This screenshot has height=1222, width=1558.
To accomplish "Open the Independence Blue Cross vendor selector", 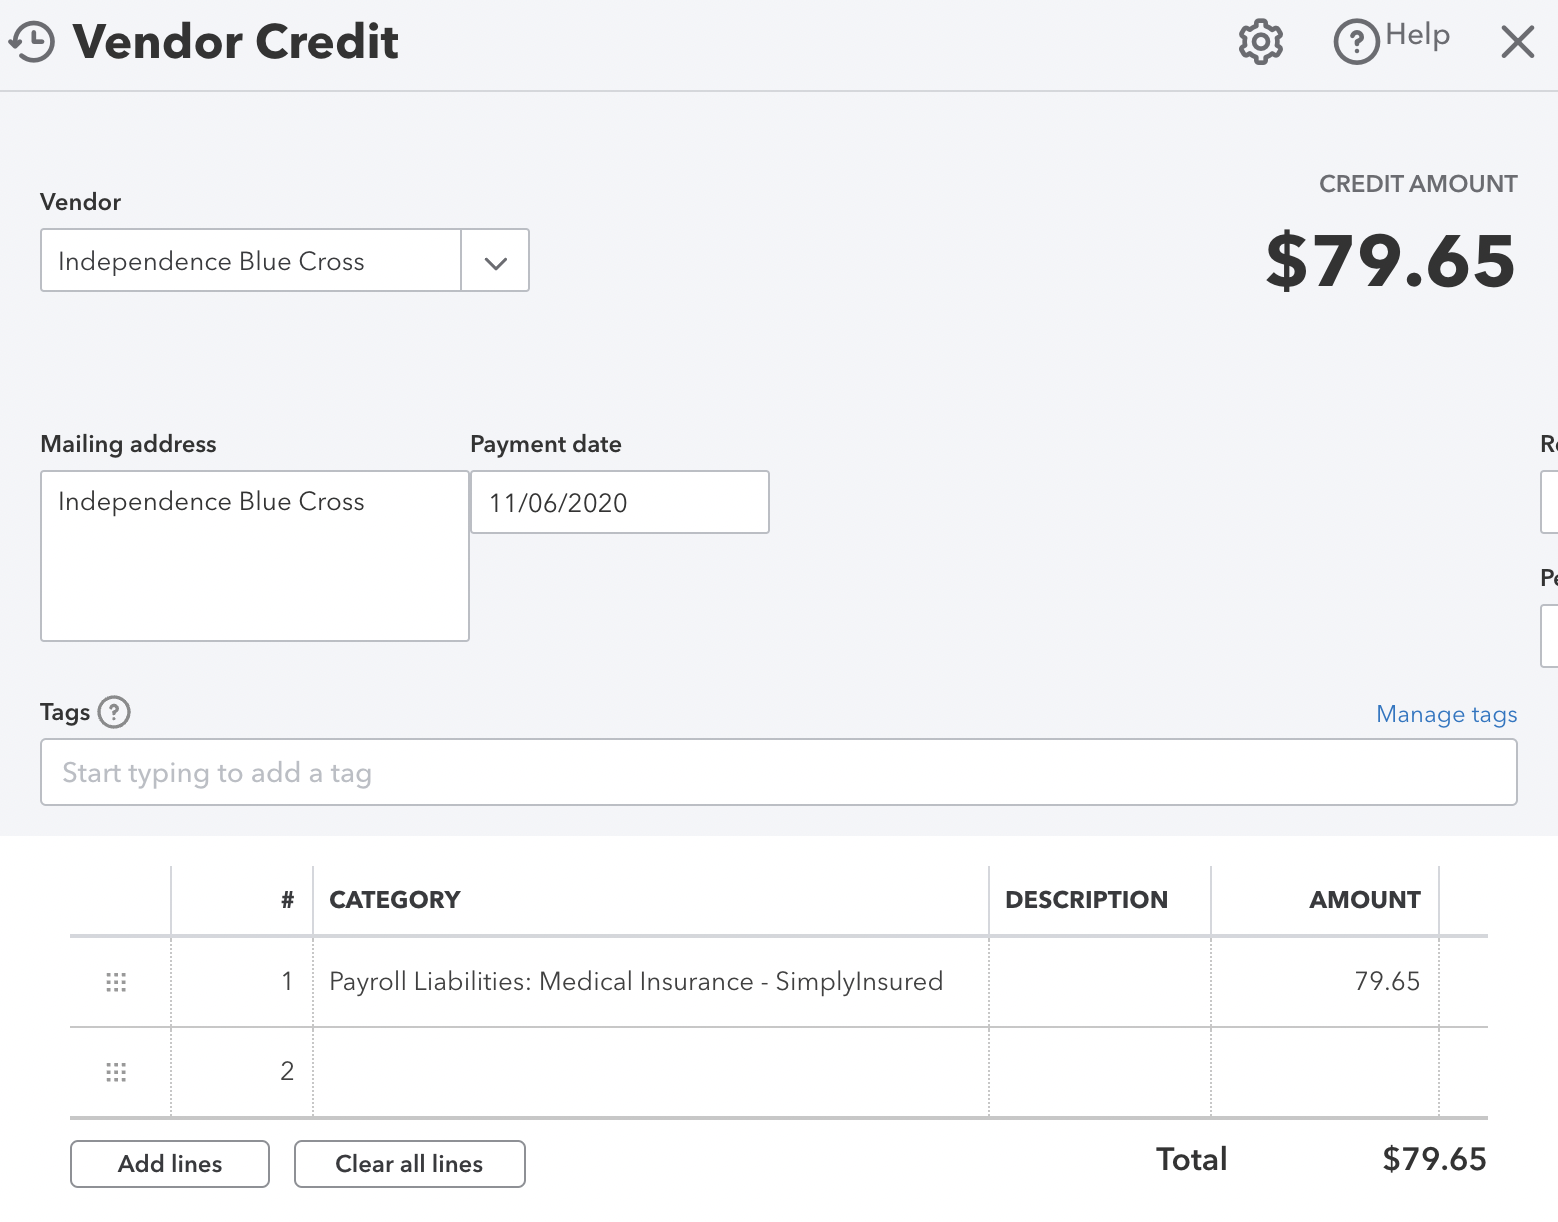I will (250, 261).
